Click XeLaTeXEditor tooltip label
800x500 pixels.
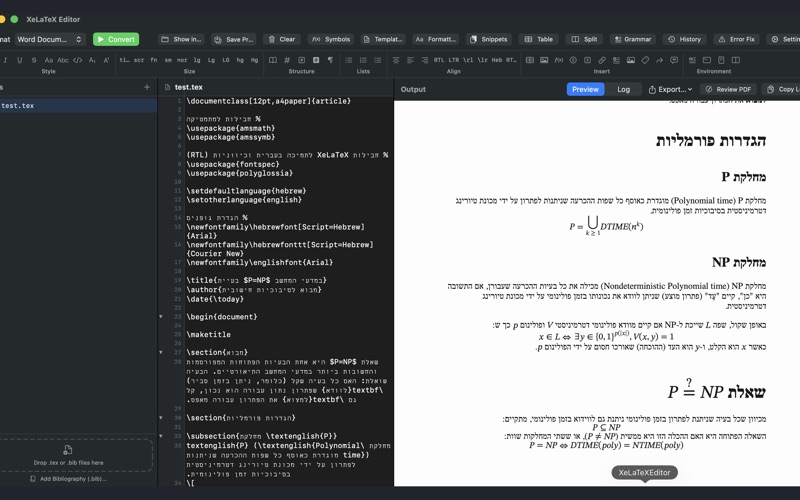(x=644, y=472)
